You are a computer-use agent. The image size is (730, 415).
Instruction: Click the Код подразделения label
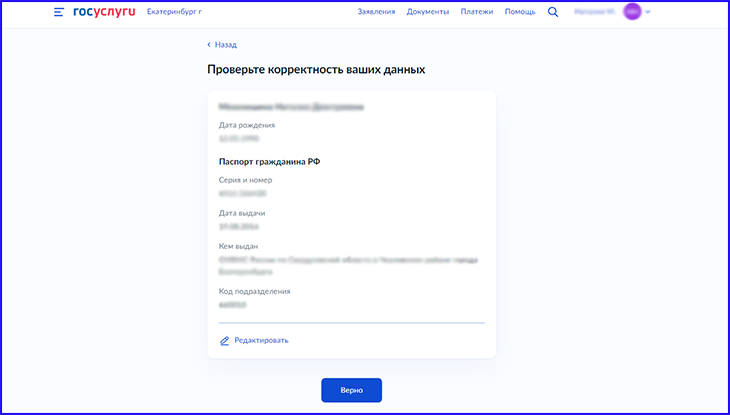tap(254, 291)
